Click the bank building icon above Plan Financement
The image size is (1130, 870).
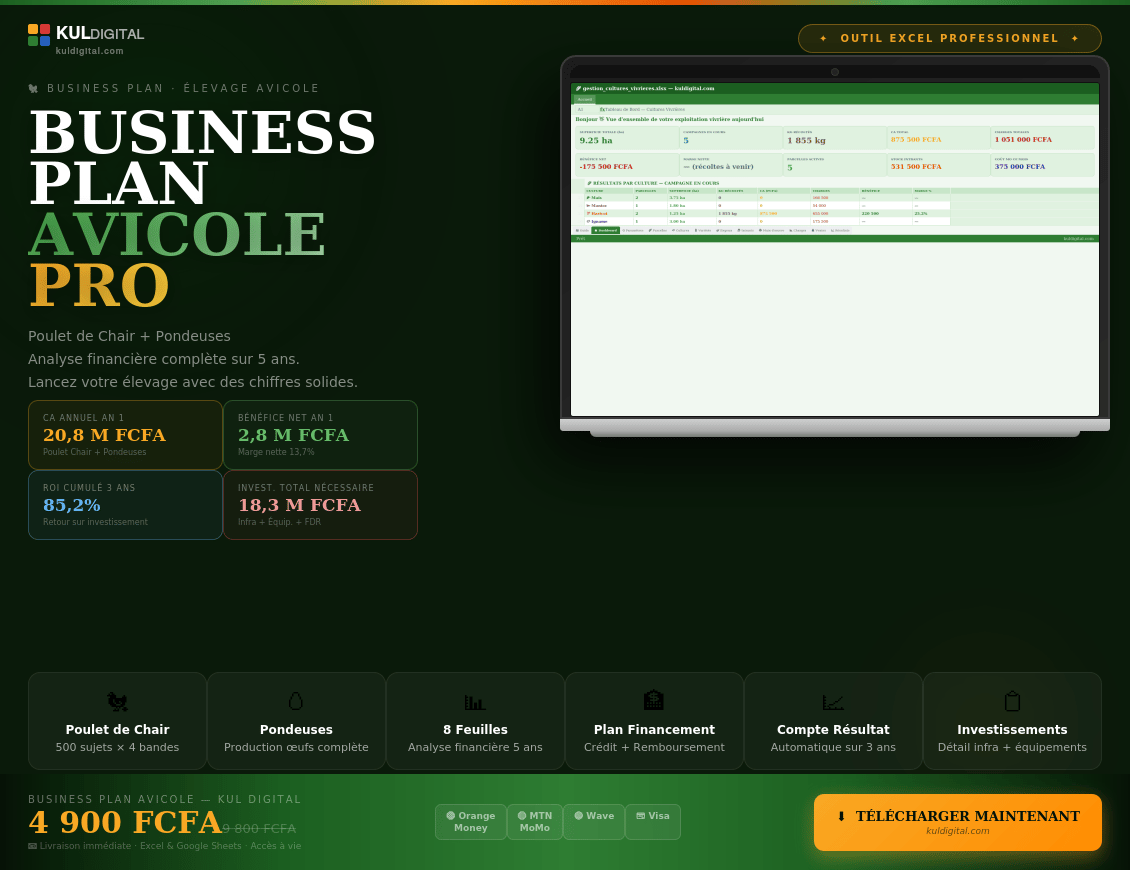point(654,701)
